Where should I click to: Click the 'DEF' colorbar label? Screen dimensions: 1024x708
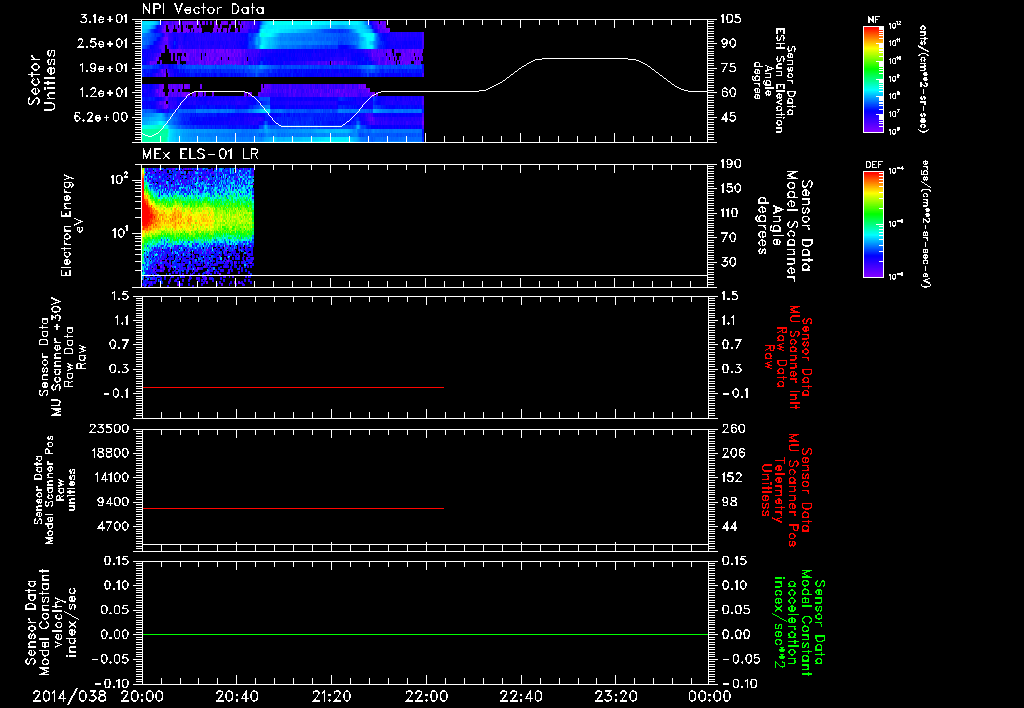point(874,165)
